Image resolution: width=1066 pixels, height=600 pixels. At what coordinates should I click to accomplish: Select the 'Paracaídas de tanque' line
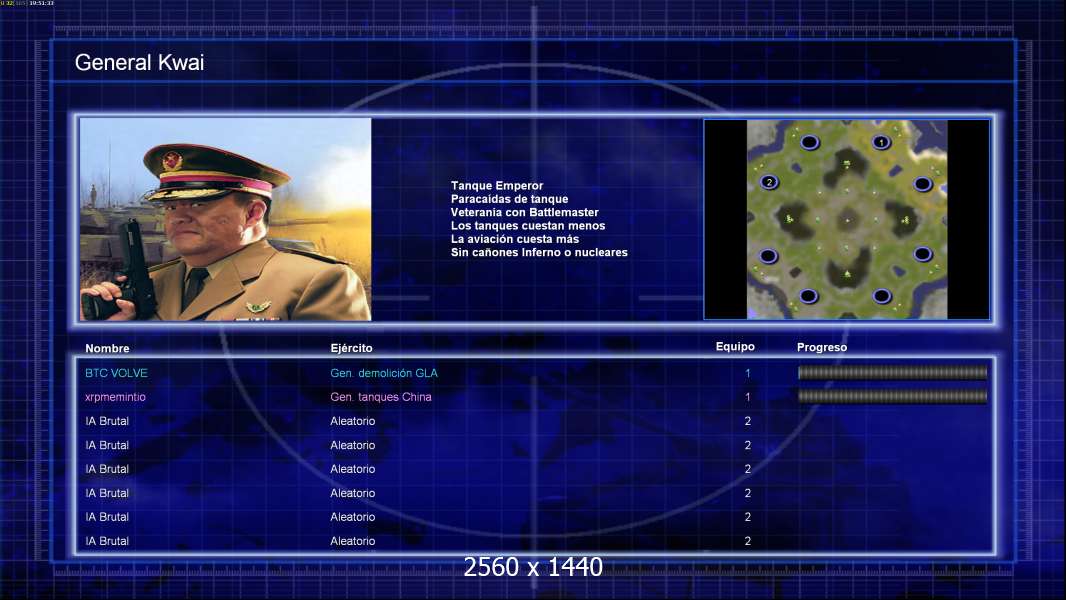click(x=509, y=199)
